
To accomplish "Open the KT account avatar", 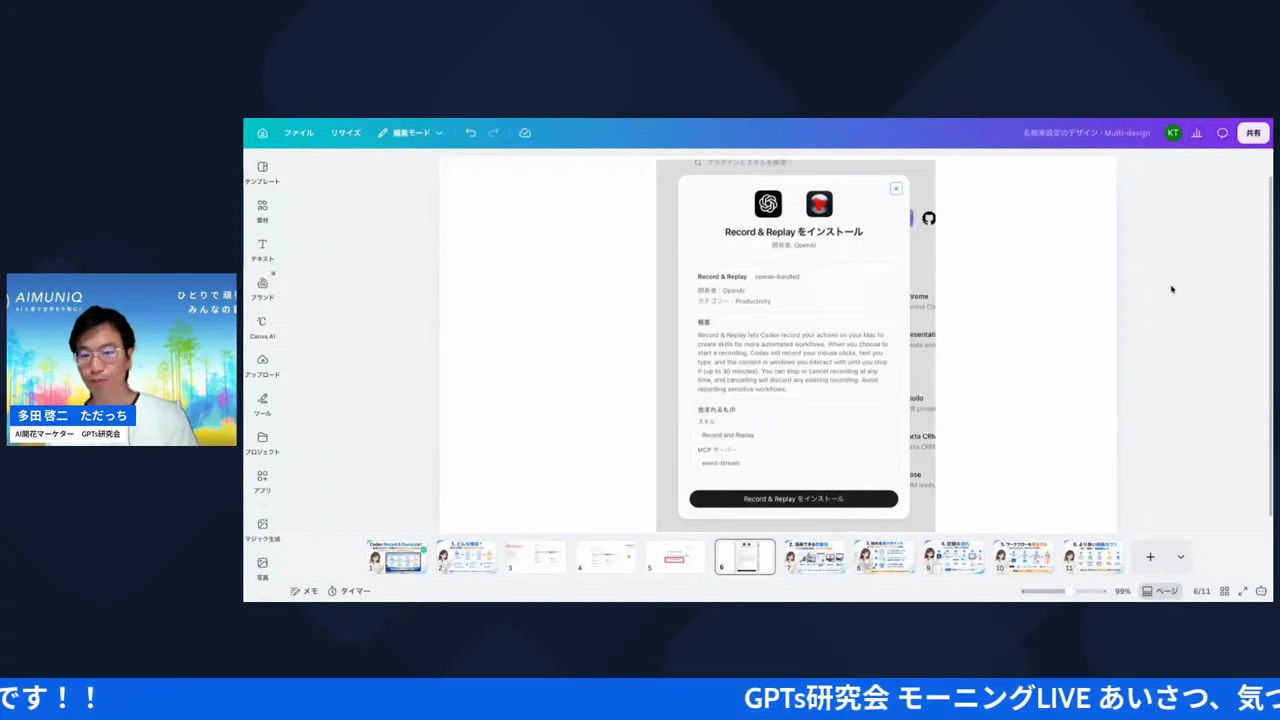I will (x=1172, y=133).
